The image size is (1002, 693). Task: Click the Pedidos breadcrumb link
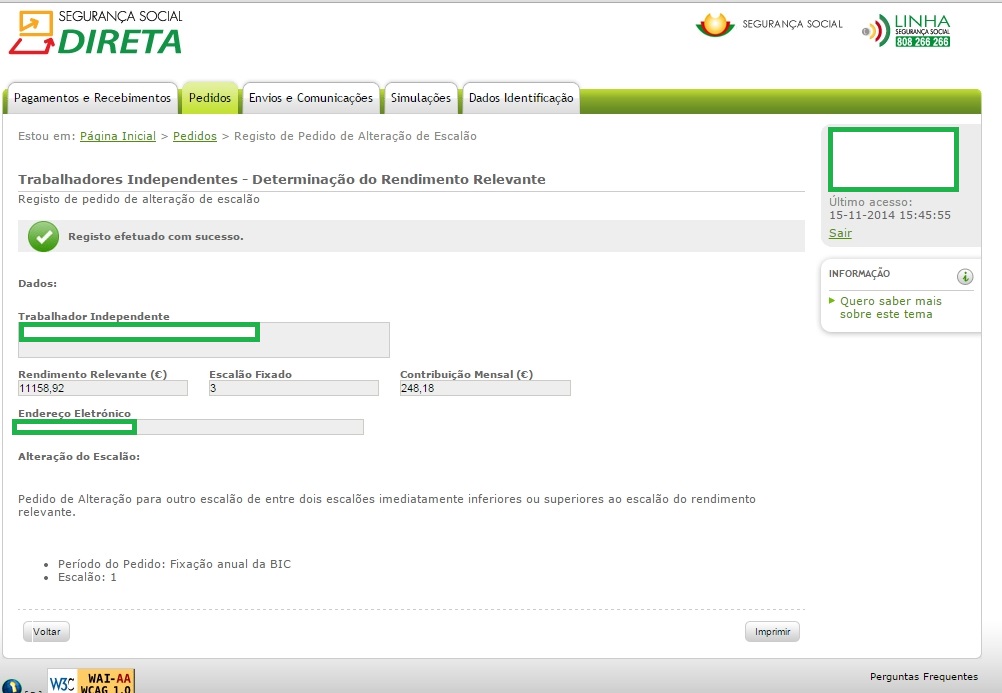(x=195, y=136)
